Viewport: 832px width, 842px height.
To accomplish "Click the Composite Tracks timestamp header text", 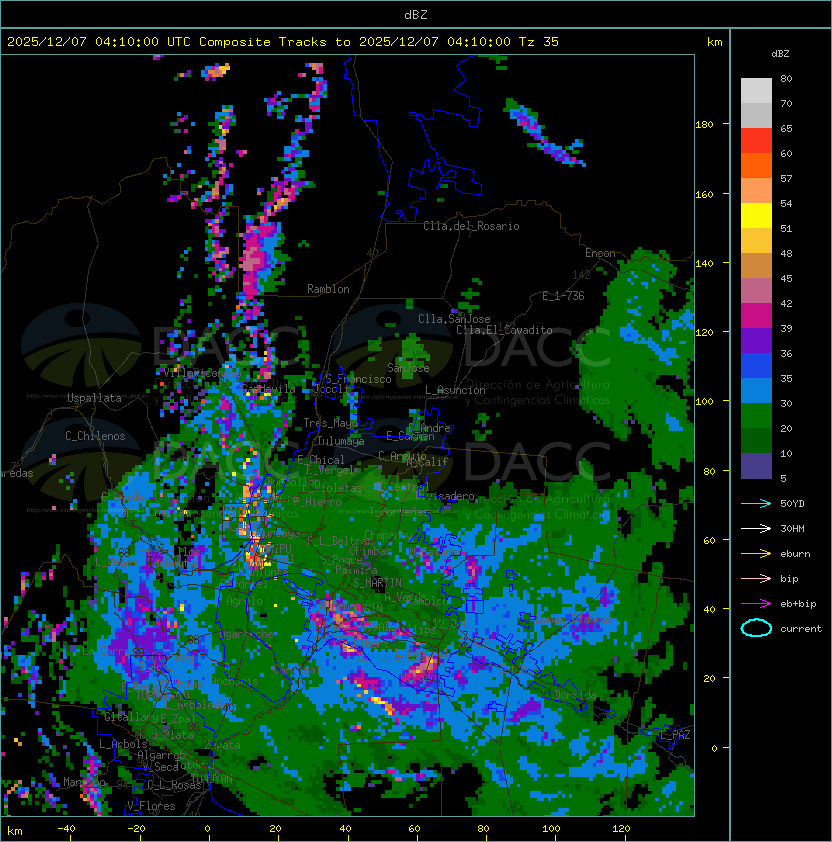I will click(x=283, y=42).
